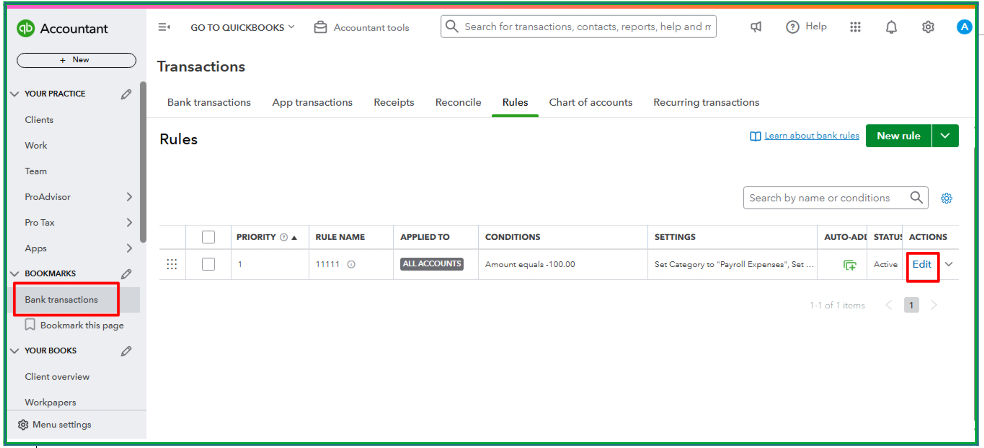
Task: Click the Active status cell
Action: click(x=885, y=265)
